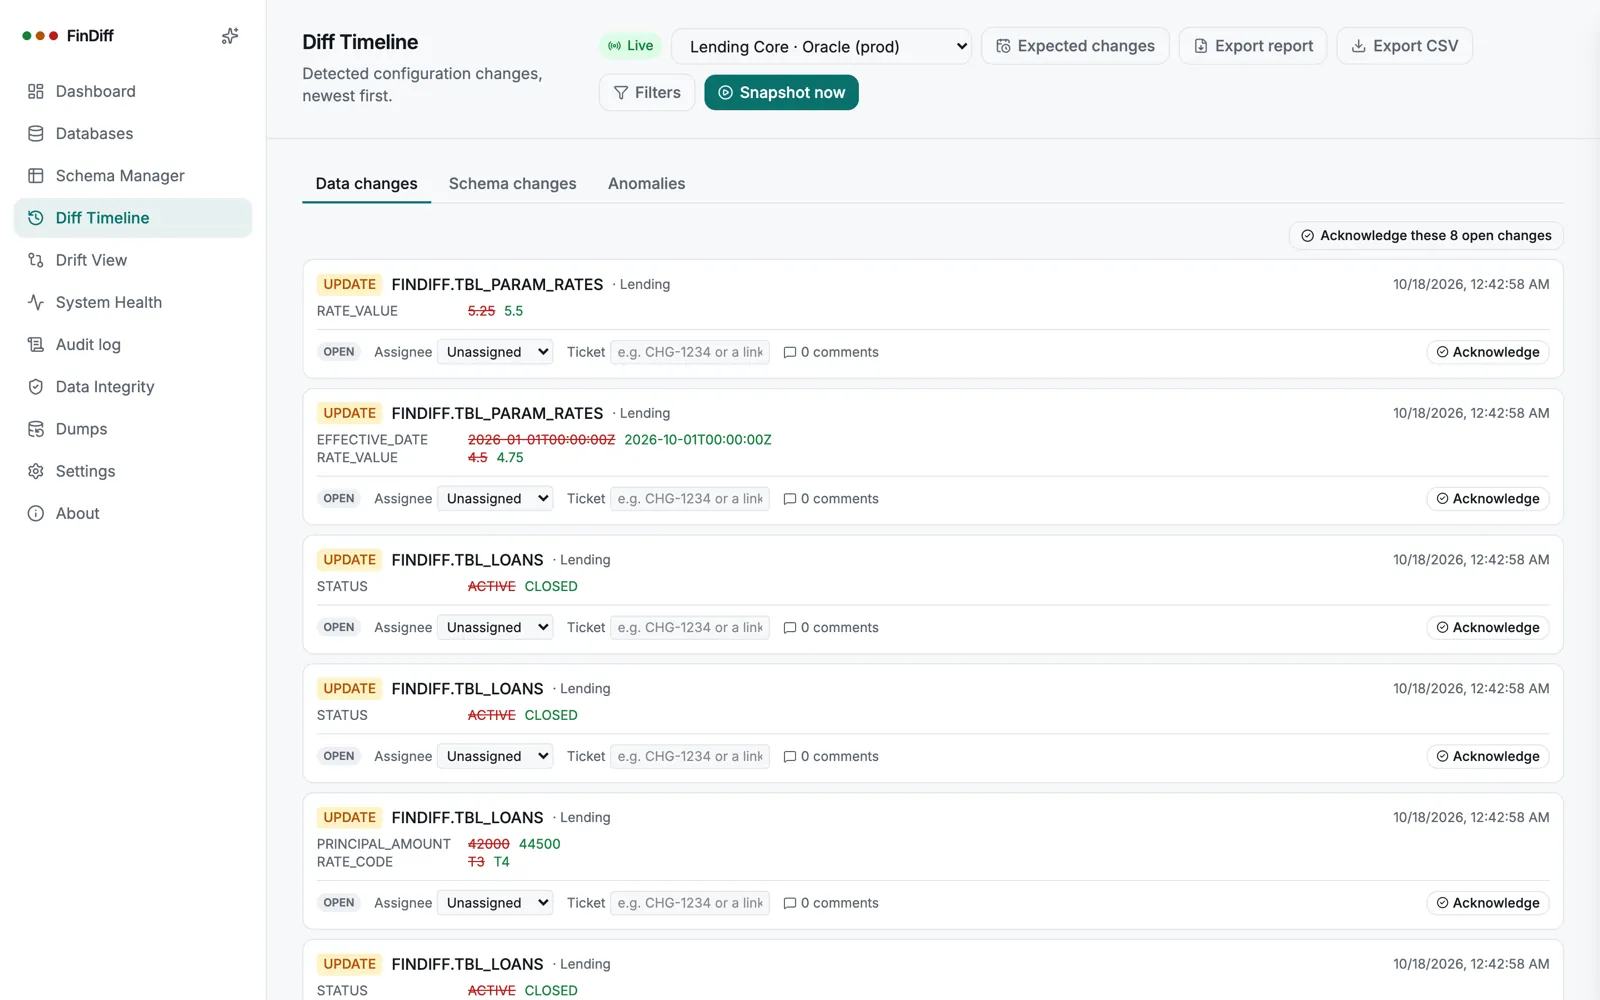Open Assignee dropdown on first TBL_LOANS STATUS card
The width and height of the screenshot is (1600, 1000).
(495, 628)
